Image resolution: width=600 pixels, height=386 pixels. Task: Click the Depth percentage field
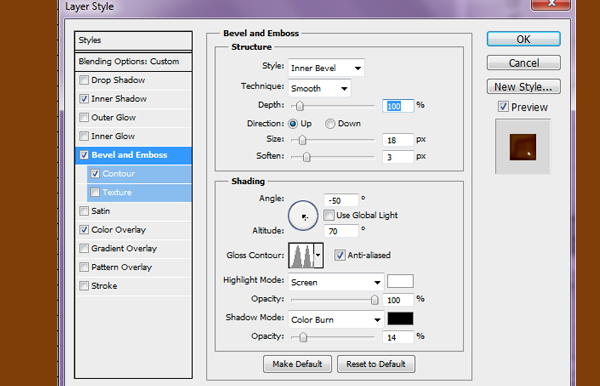click(x=398, y=106)
